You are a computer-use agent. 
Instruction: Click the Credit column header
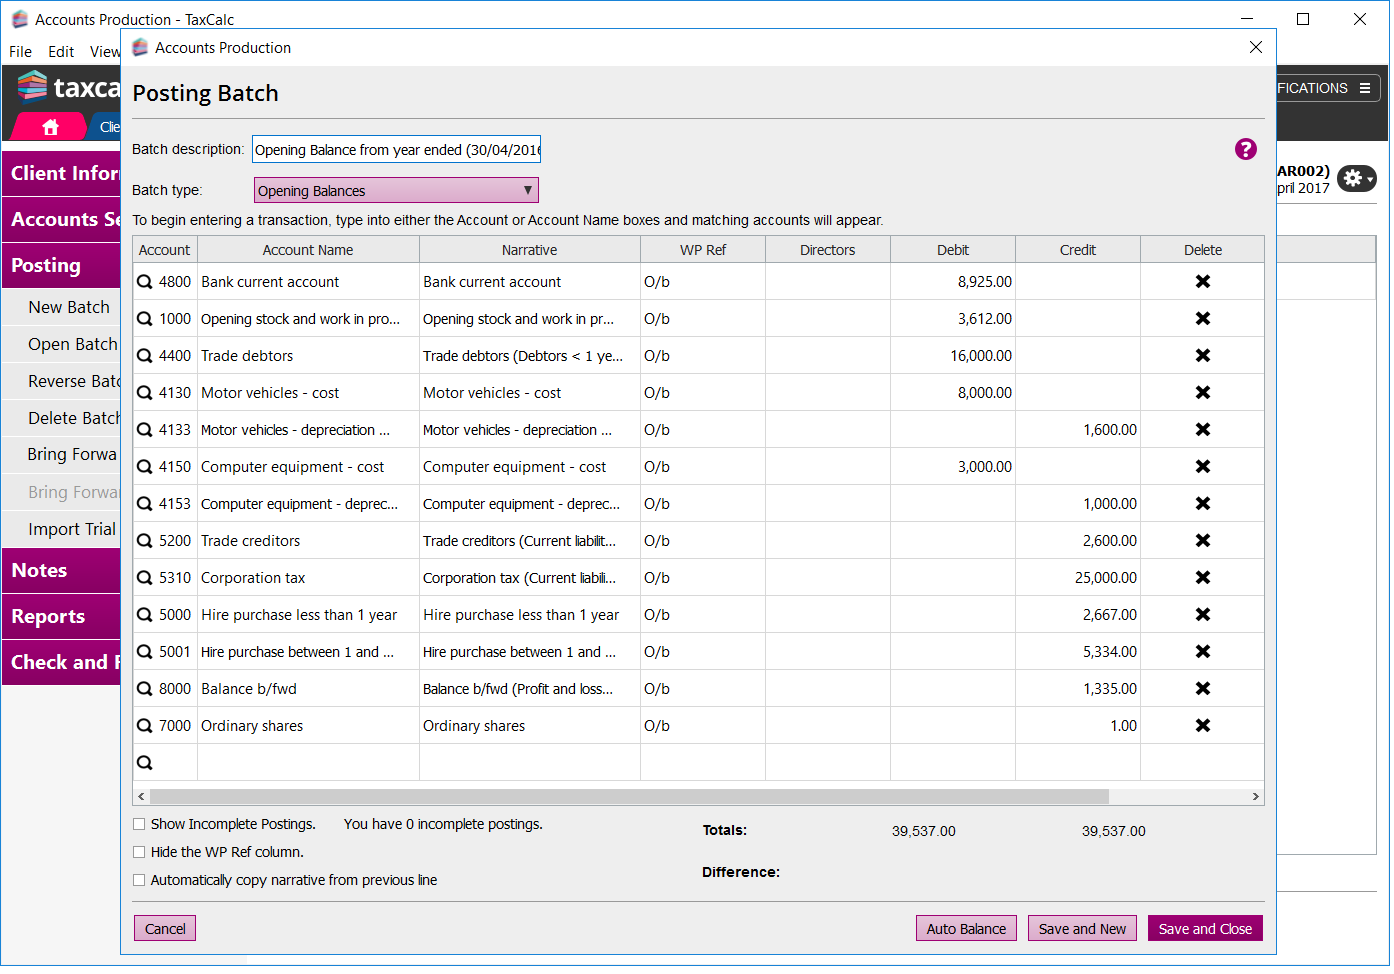[1078, 251]
